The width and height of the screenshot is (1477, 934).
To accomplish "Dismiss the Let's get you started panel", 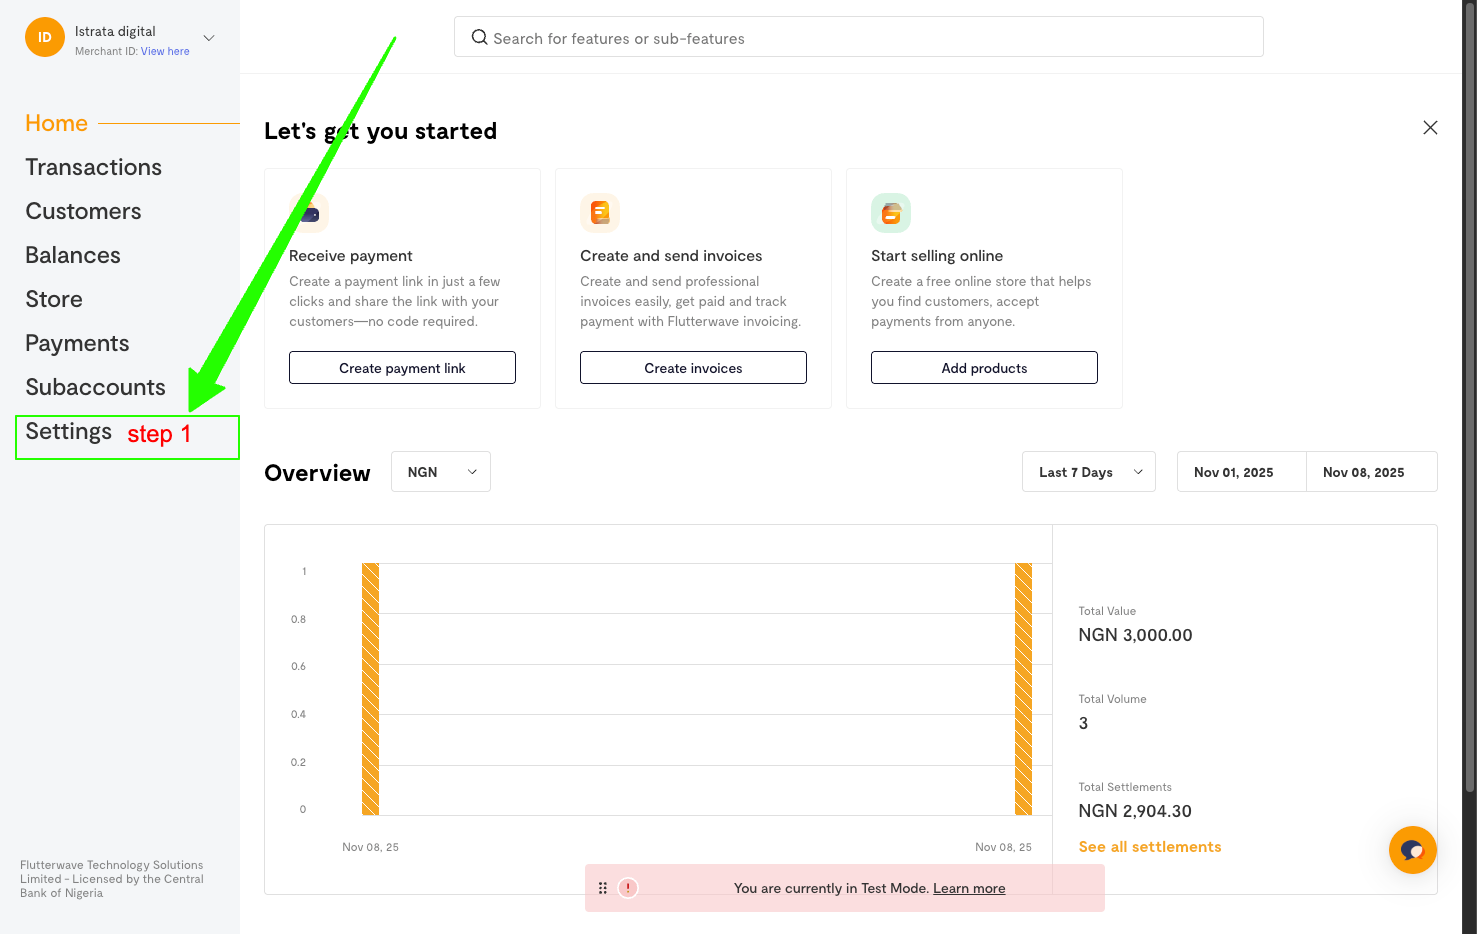I will click(1430, 128).
